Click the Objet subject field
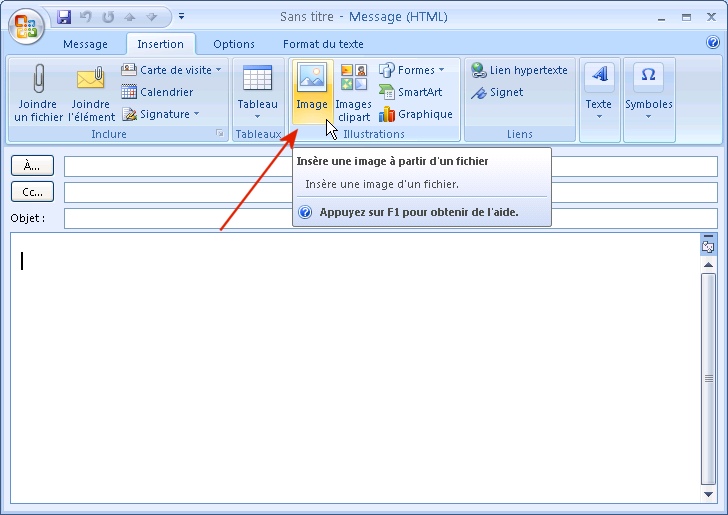The height and width of the screenshot is (515, 728). pos(391,218)
